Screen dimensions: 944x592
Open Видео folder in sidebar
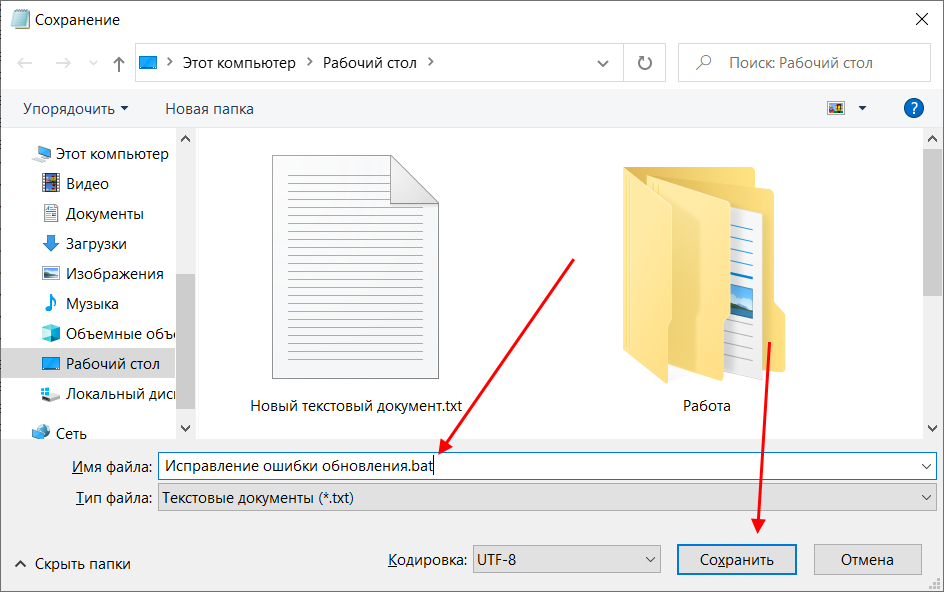(x=86, y=183)
